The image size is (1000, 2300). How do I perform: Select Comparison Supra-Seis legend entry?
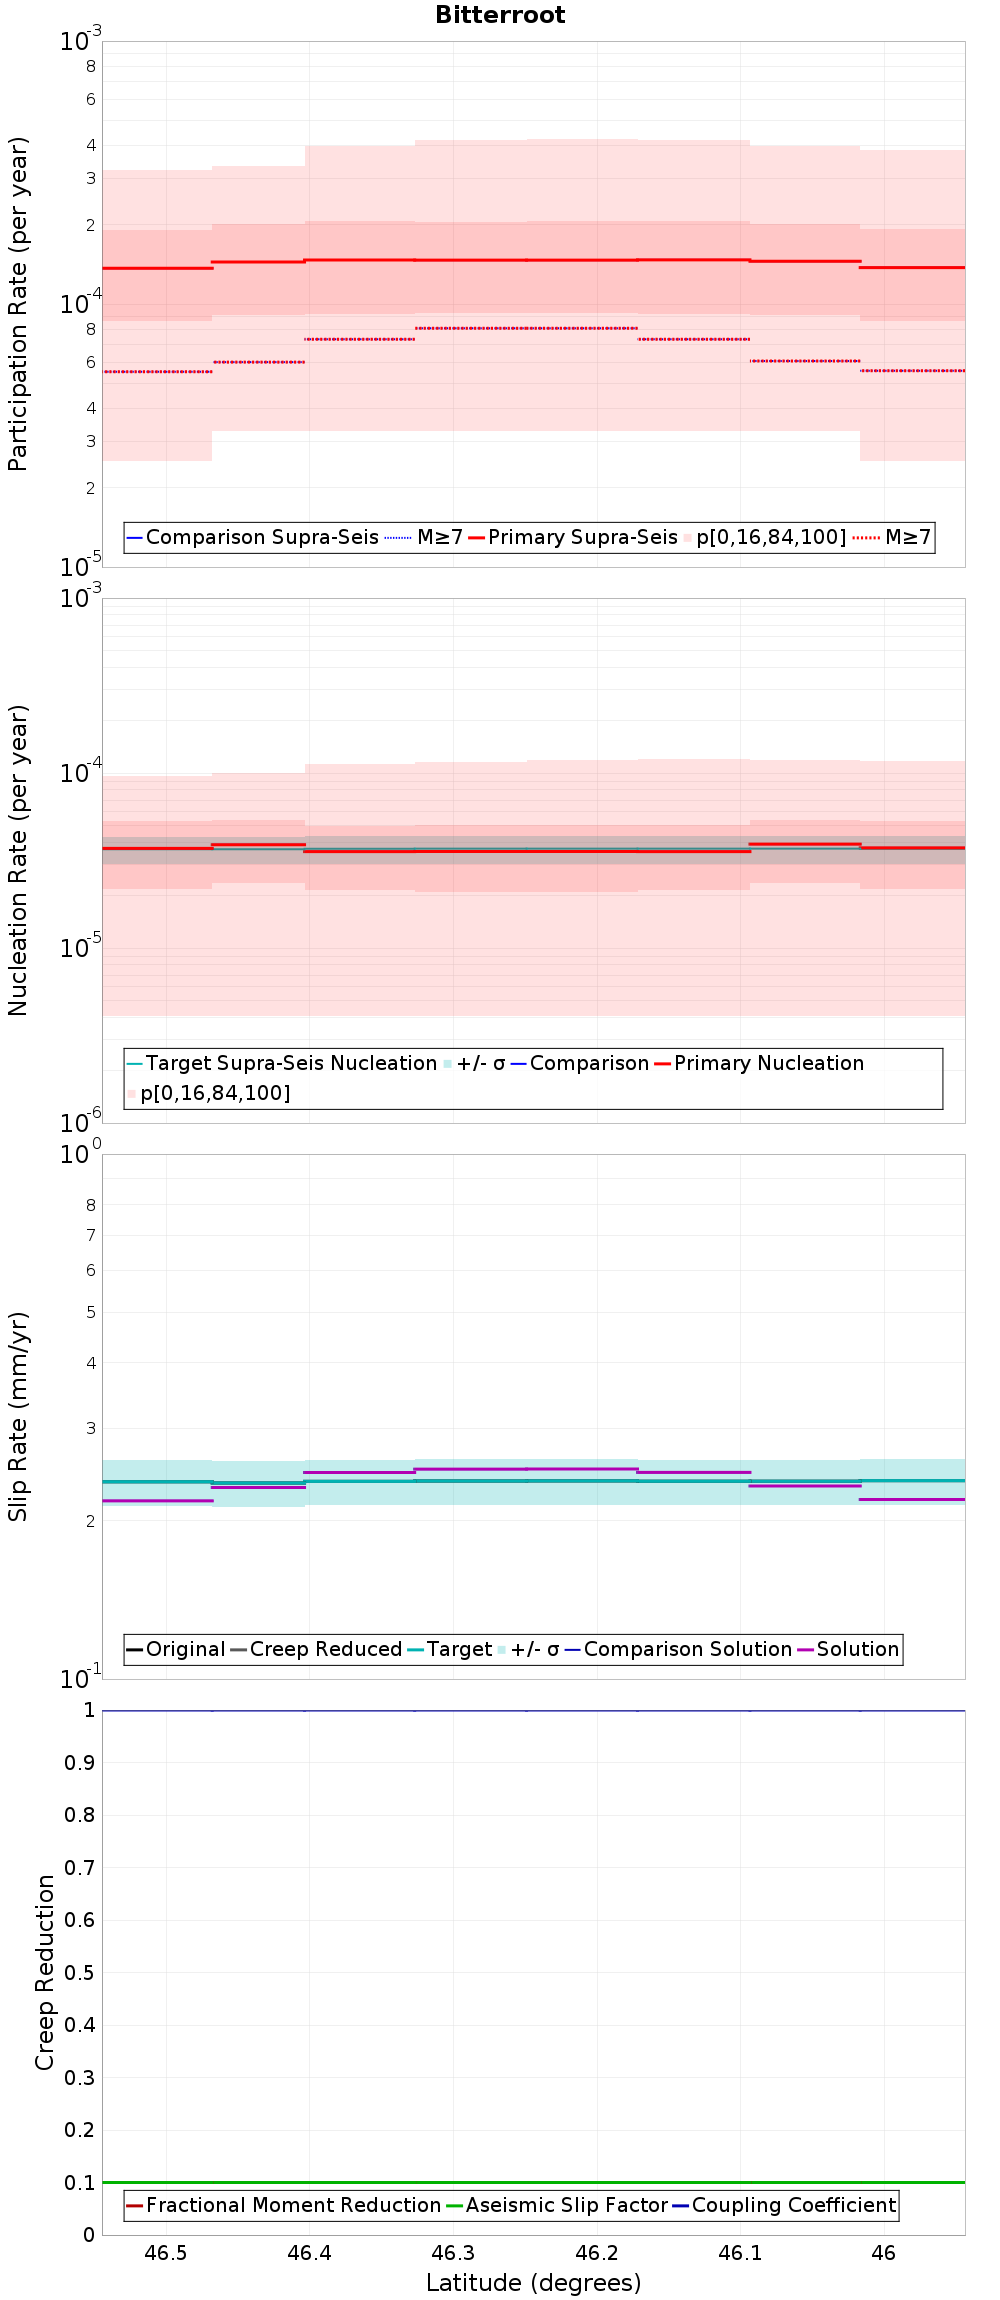click(x=253, y=537)
